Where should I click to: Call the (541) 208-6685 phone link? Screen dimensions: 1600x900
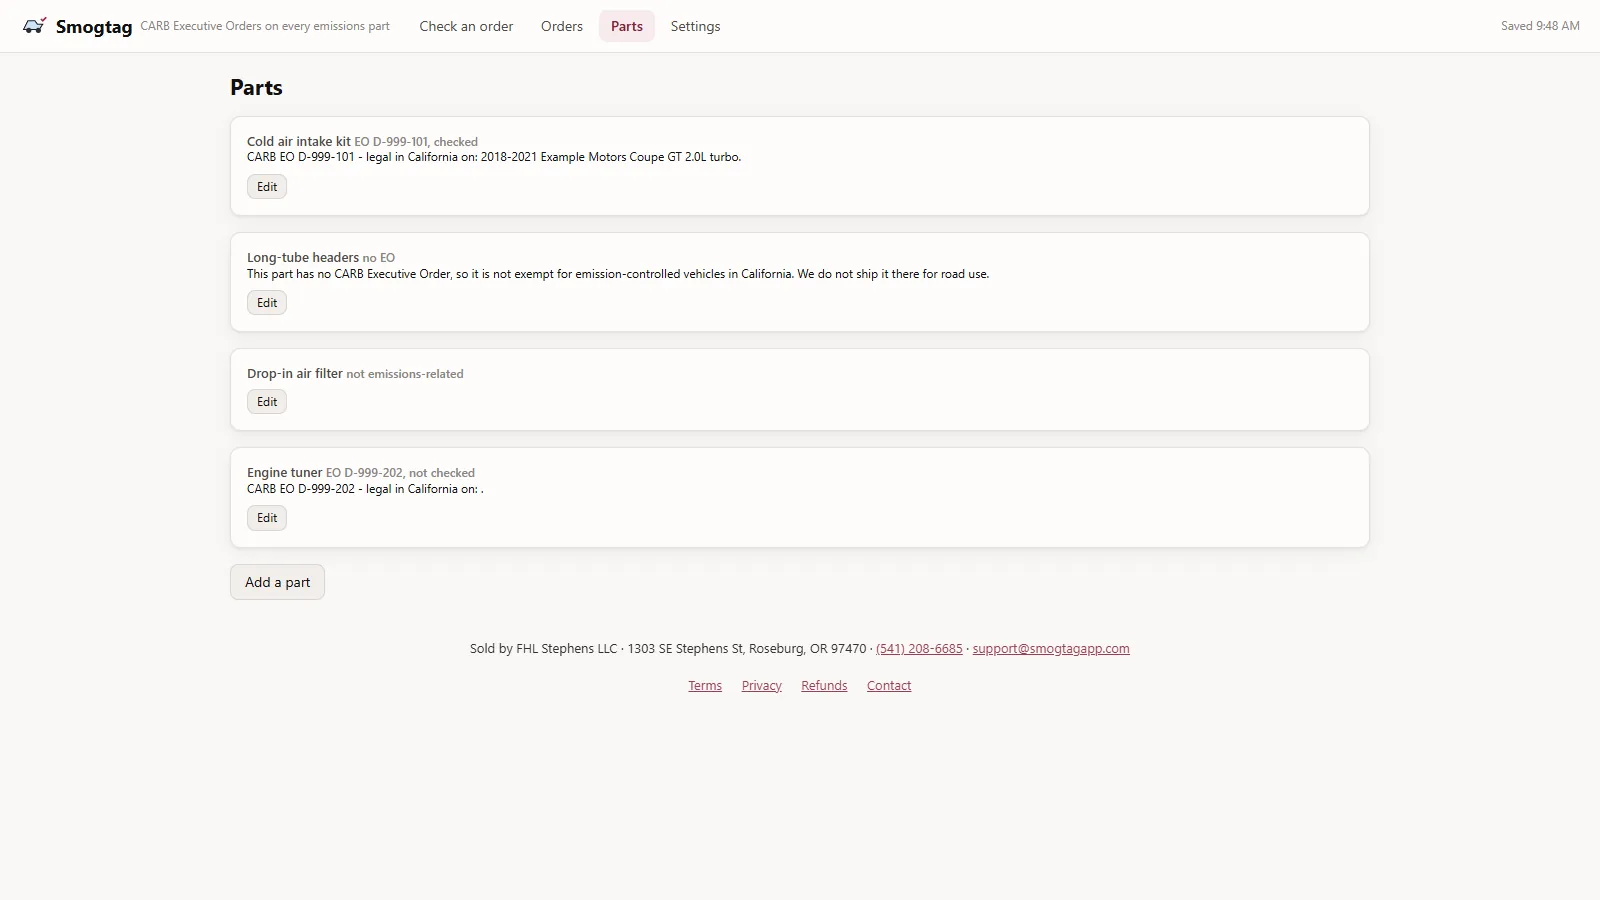click(919, 648)
